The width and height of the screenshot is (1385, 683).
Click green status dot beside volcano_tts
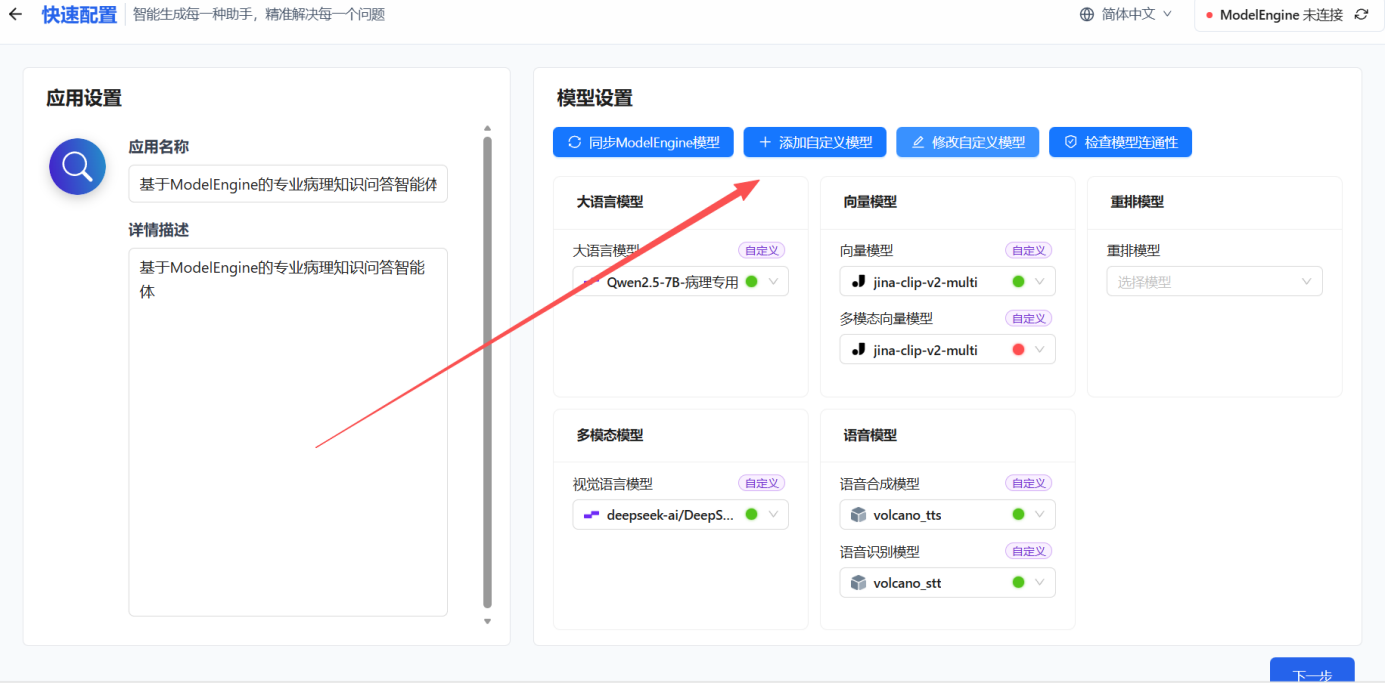[x=1018, y=514]
